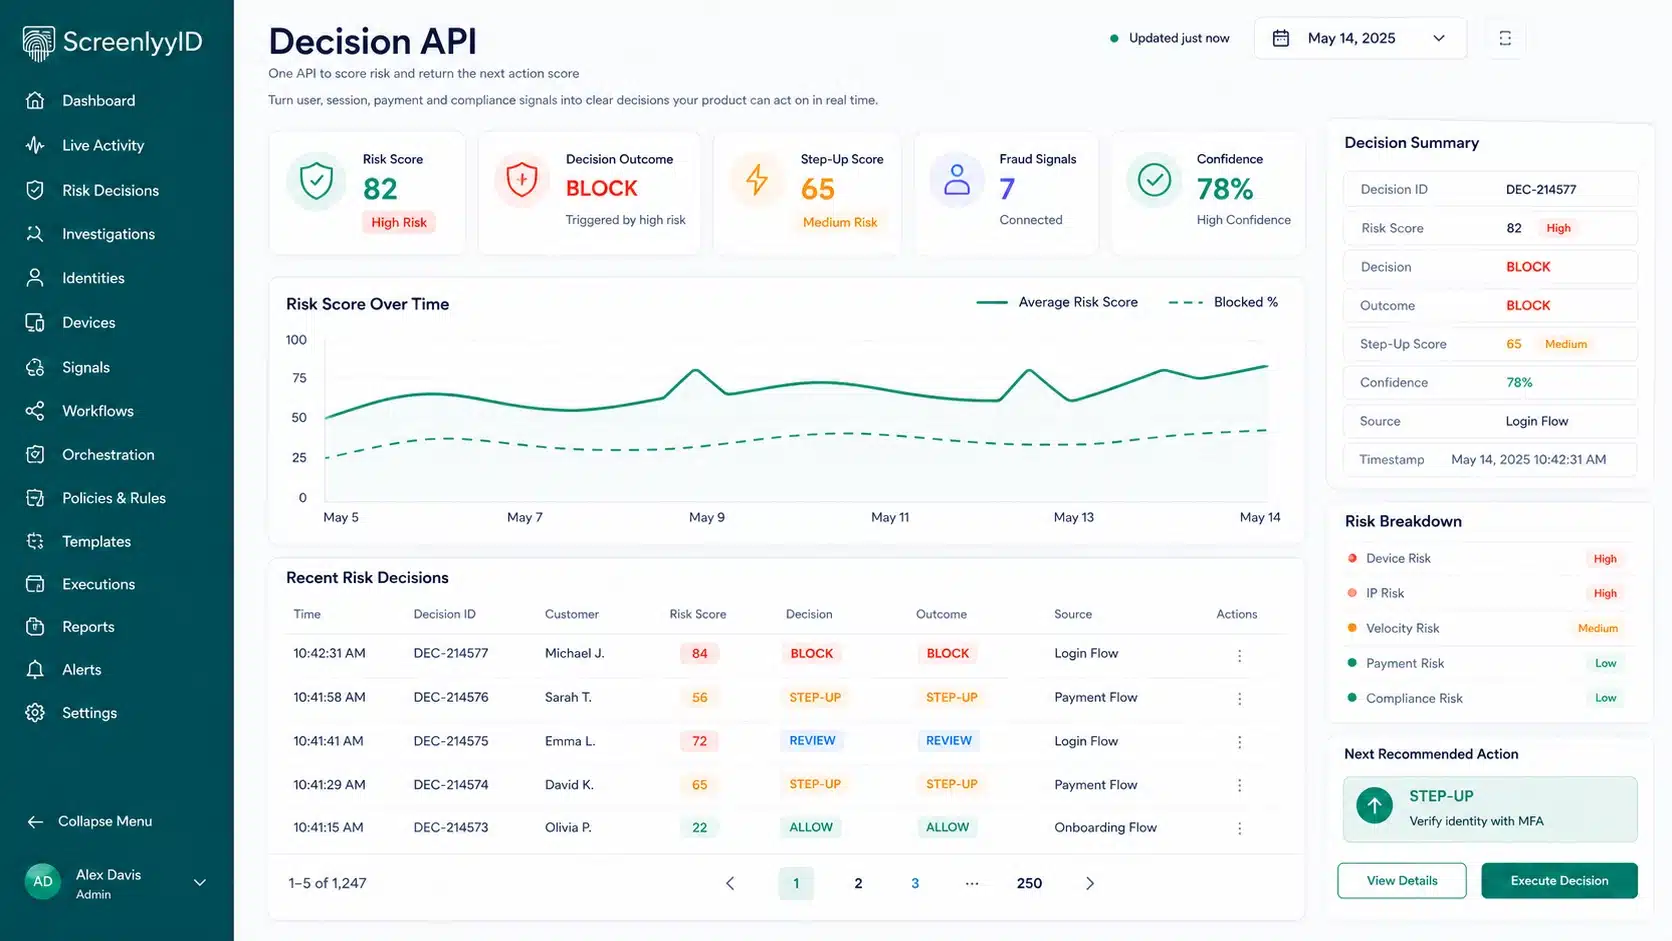Screen dimensions: 1672x941
Task: Open Dashboard via its home icon
Action: click(35, 100)
